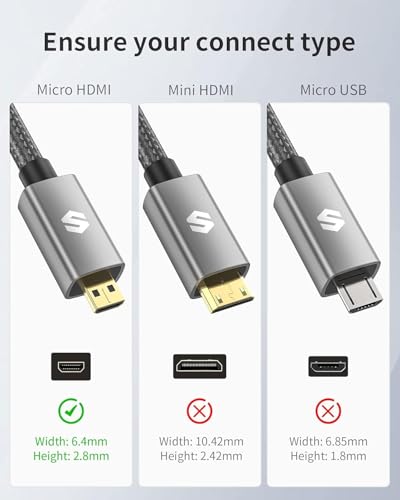The width and height of the screenshot is (400, 500).
Task: Select the 'Height: 1.8mm' text
Action: [328, 456]
